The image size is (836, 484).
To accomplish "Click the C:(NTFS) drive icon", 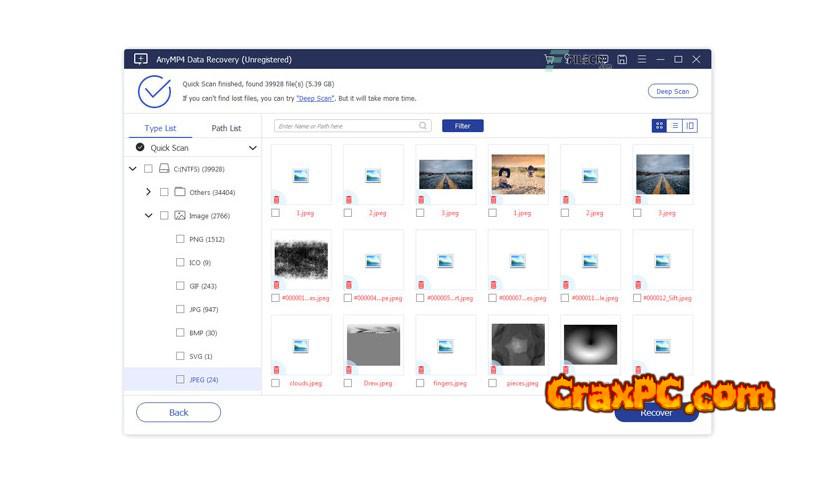I will tap(164, 168).
